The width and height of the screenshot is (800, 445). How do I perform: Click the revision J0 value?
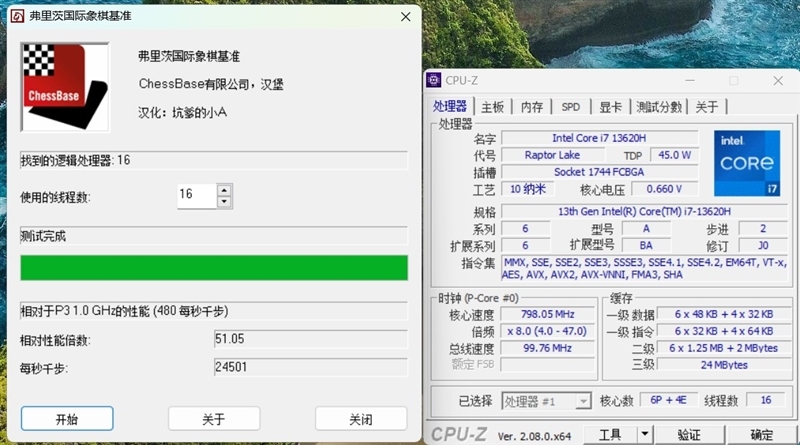[x=763, y=245]
